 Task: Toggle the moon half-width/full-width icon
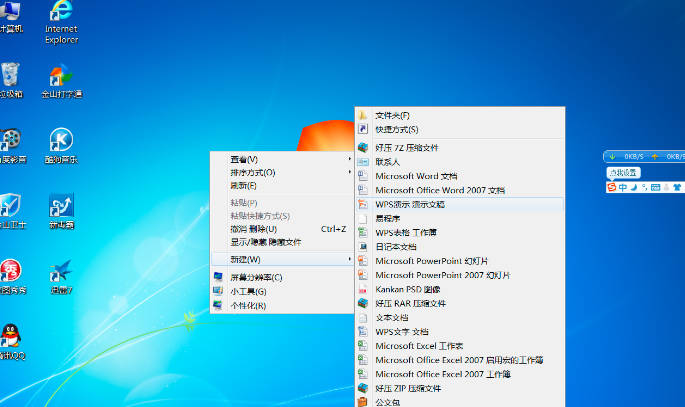[634, 187]
